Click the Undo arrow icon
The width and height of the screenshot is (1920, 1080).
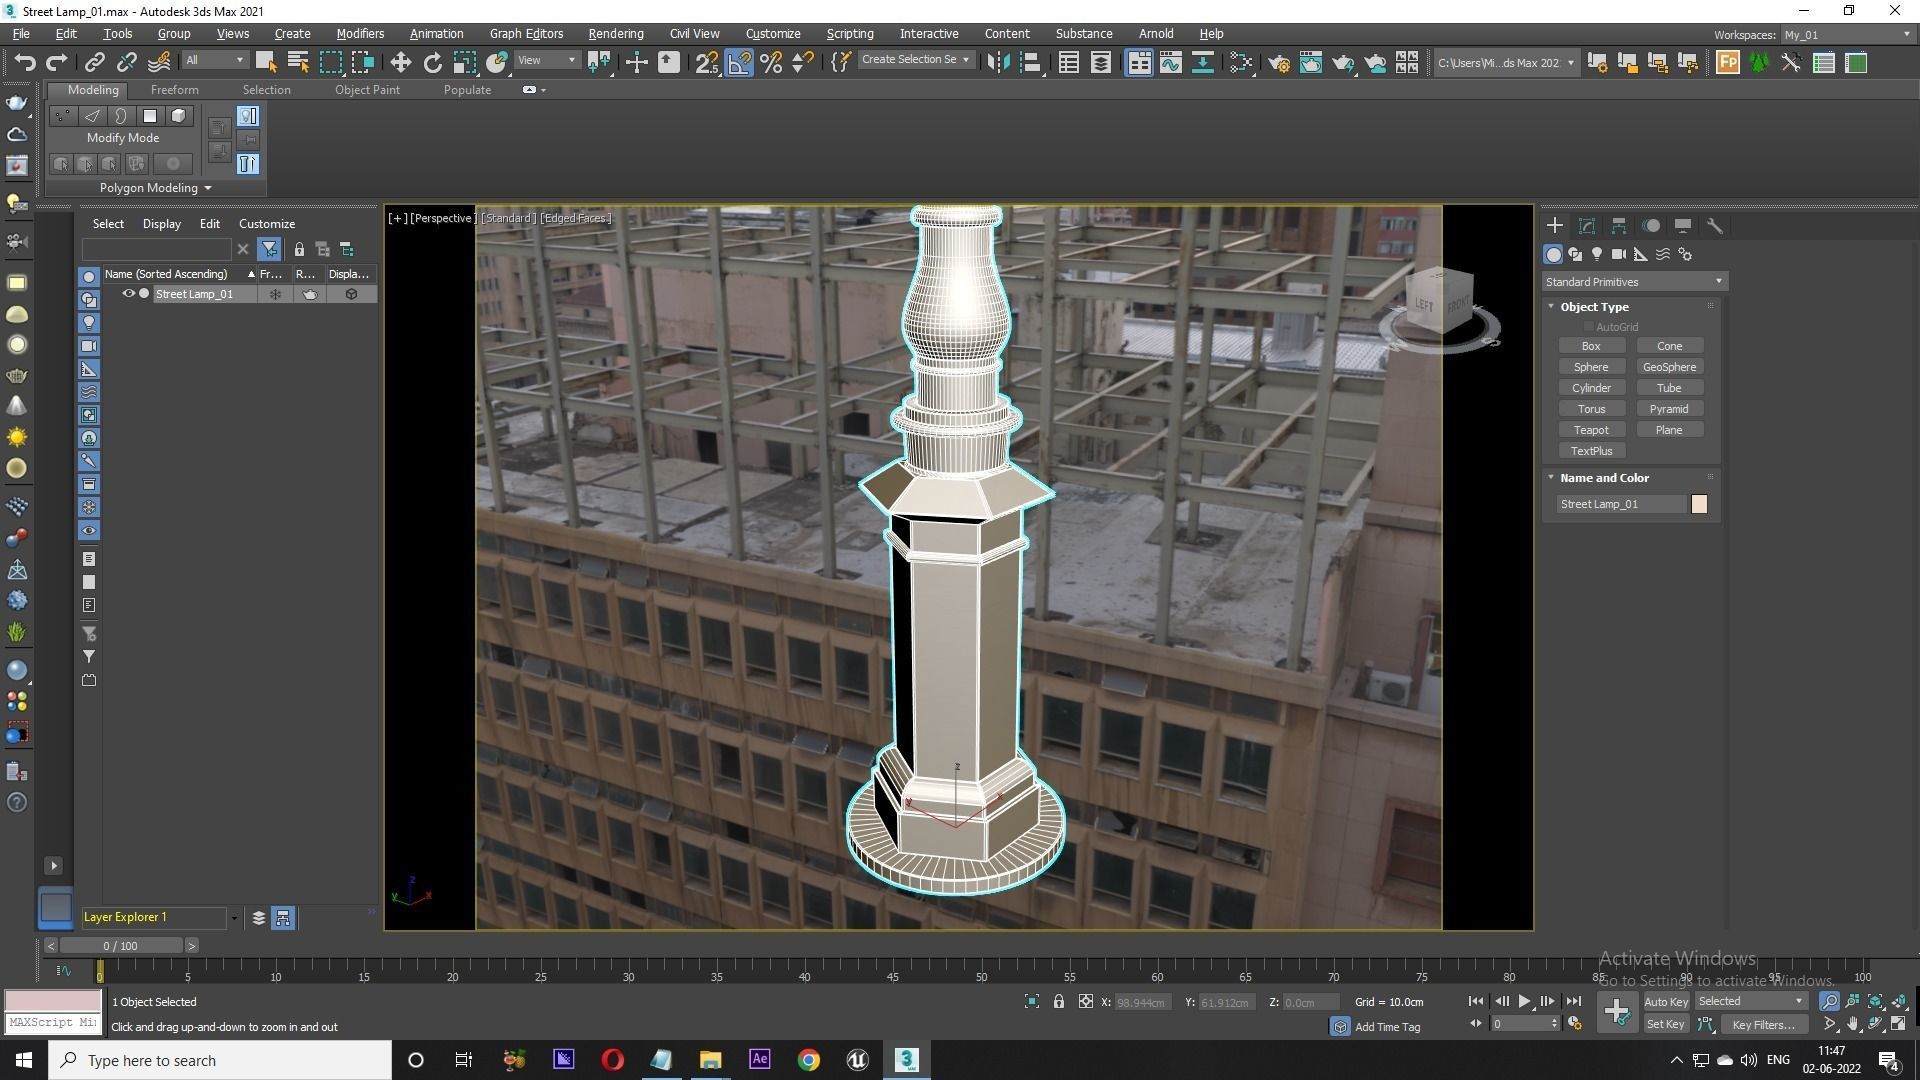point(24,63)
